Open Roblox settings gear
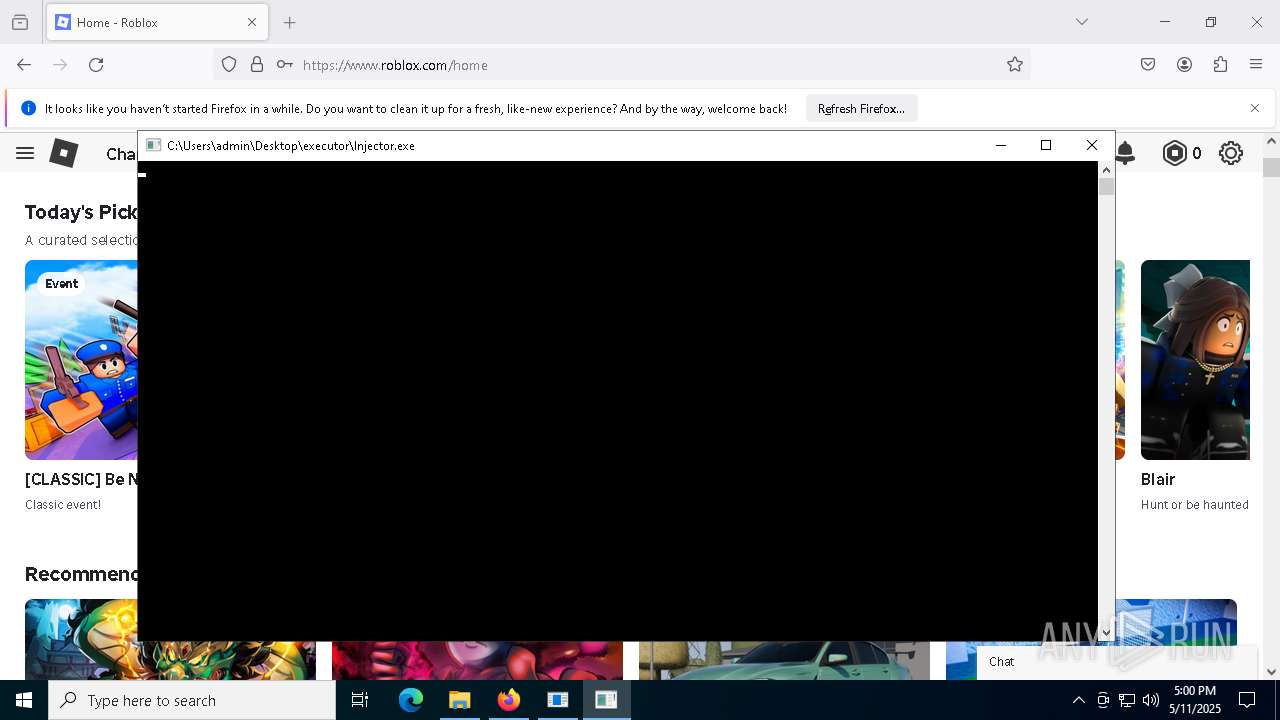Screen dimensions: 1280x720 1231,153
